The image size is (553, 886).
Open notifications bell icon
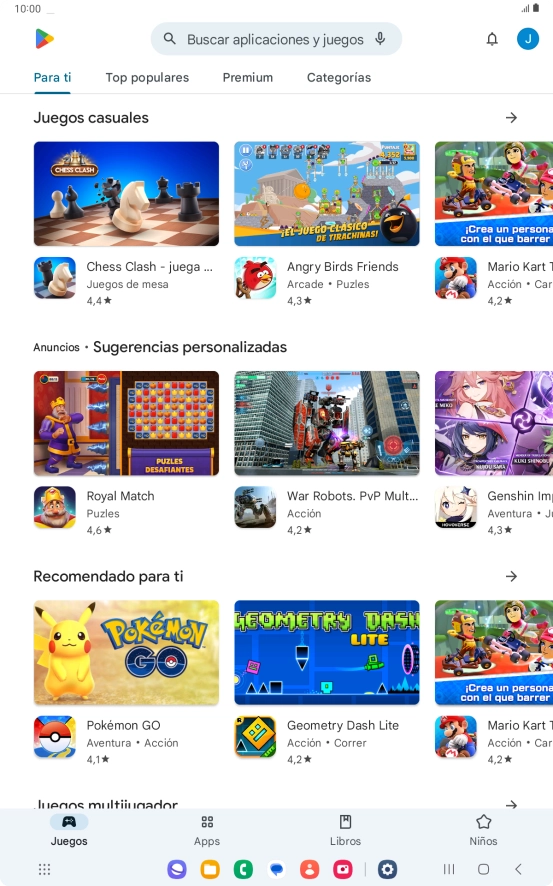tap(492, 39)
